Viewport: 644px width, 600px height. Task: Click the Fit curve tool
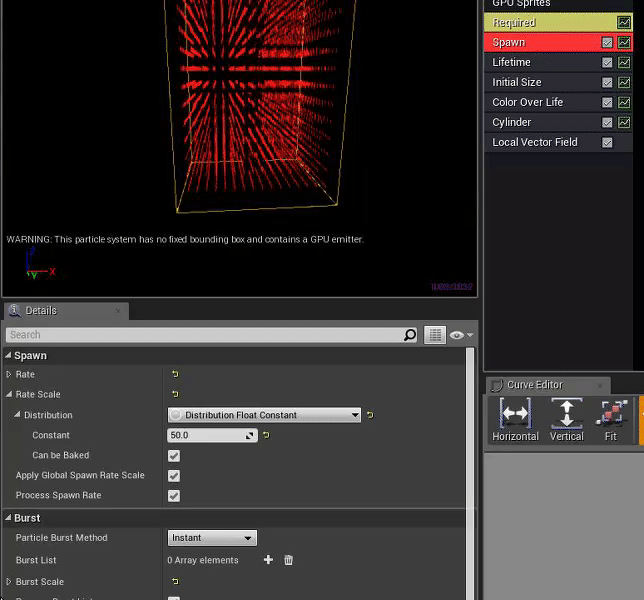[611, 420]
